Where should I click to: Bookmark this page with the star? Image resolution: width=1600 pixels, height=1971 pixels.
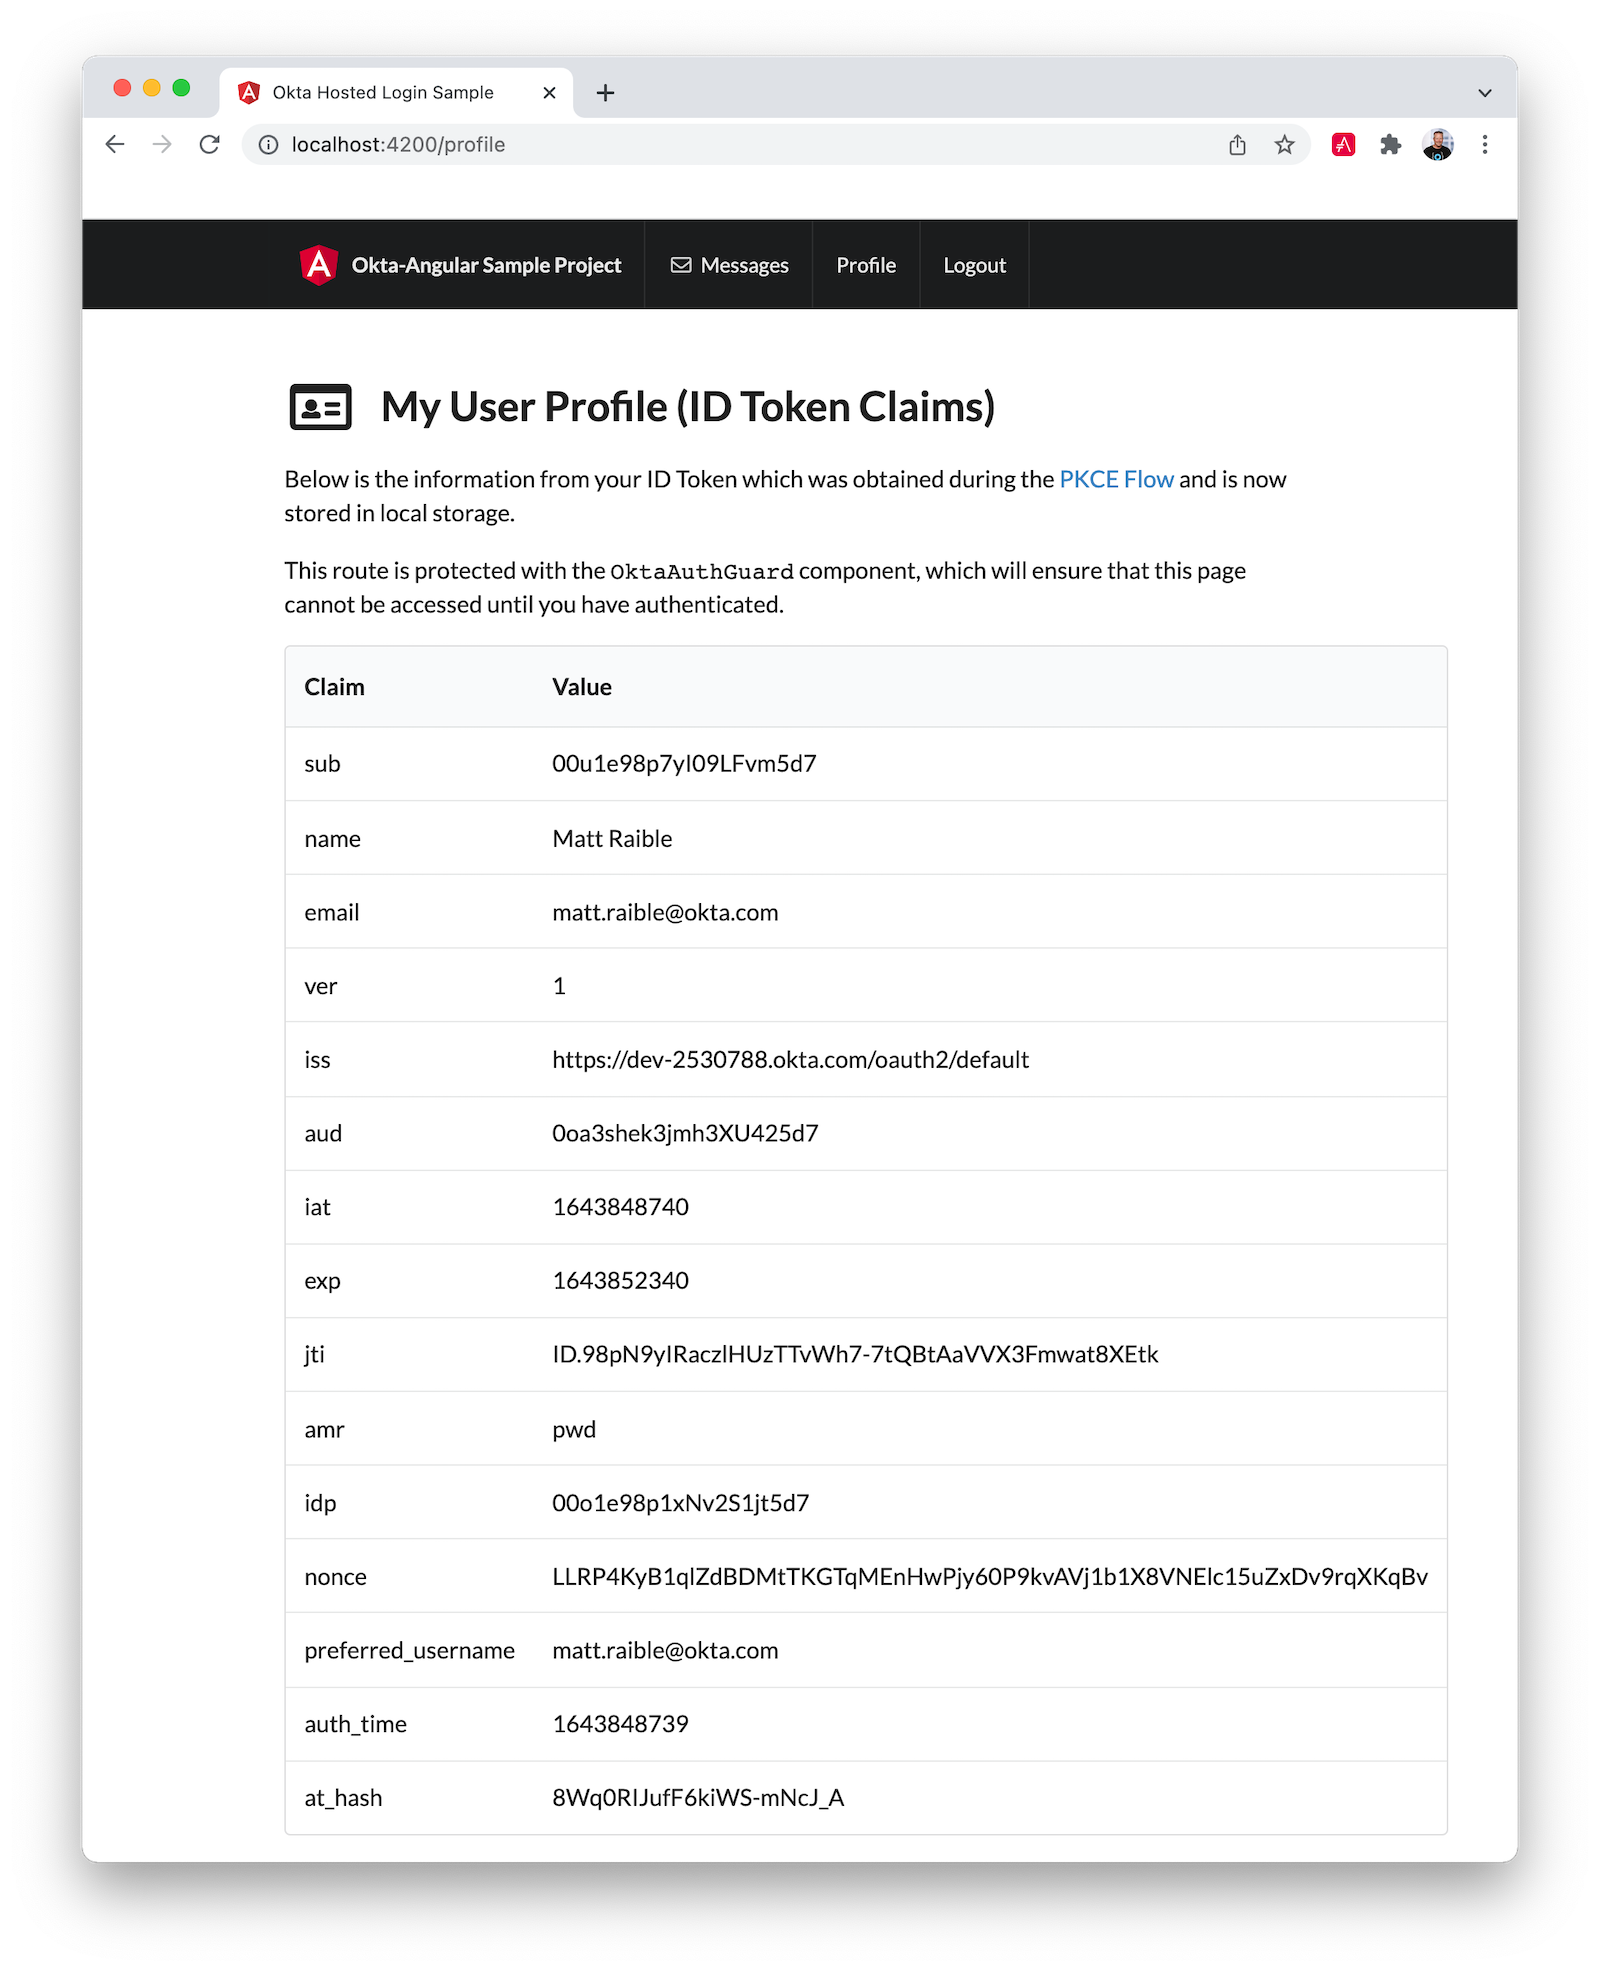coord(1285,145)
